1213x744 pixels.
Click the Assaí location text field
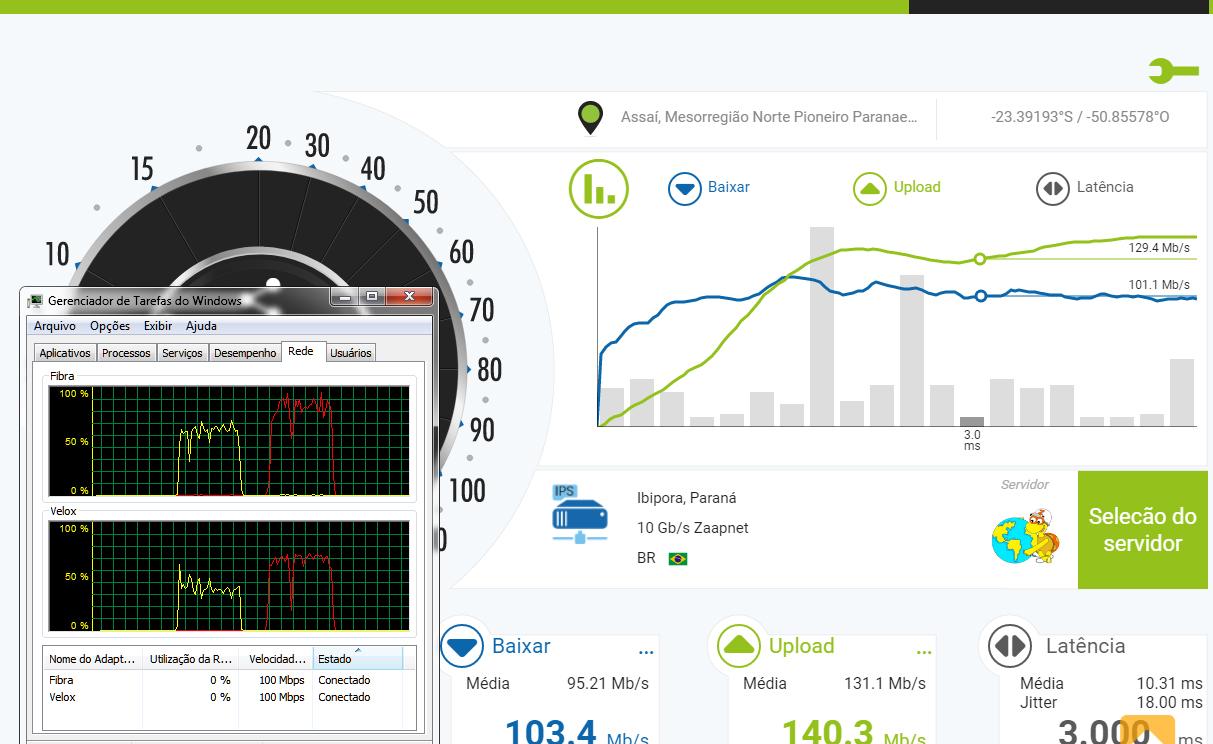point(769,117)
